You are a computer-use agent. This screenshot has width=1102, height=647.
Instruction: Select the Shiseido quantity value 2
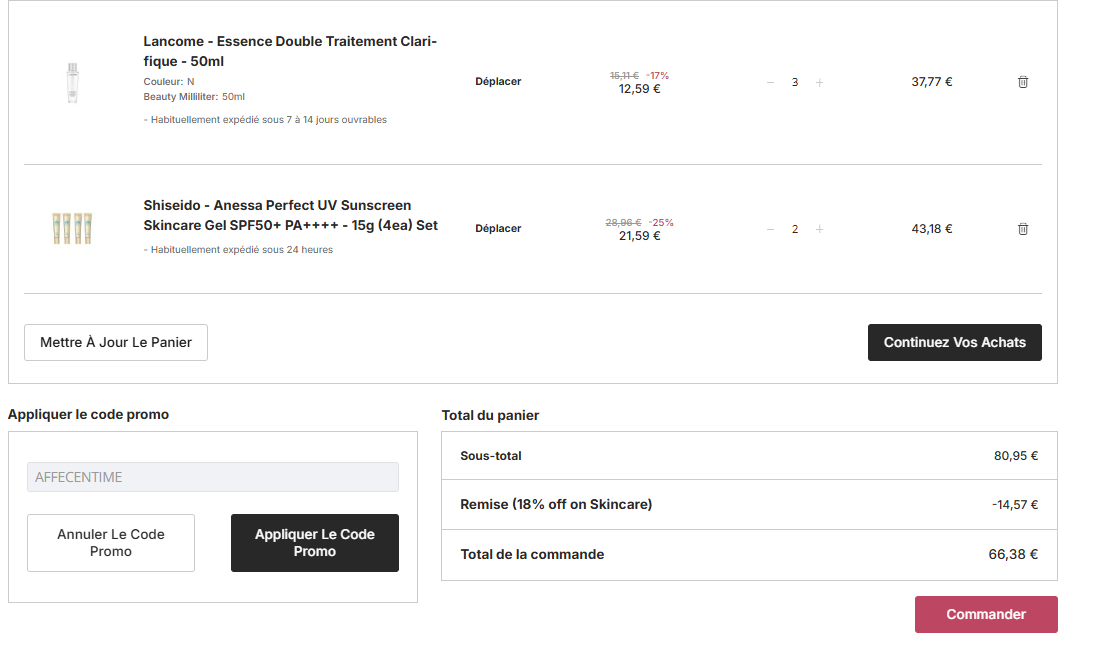coord(795,229)
